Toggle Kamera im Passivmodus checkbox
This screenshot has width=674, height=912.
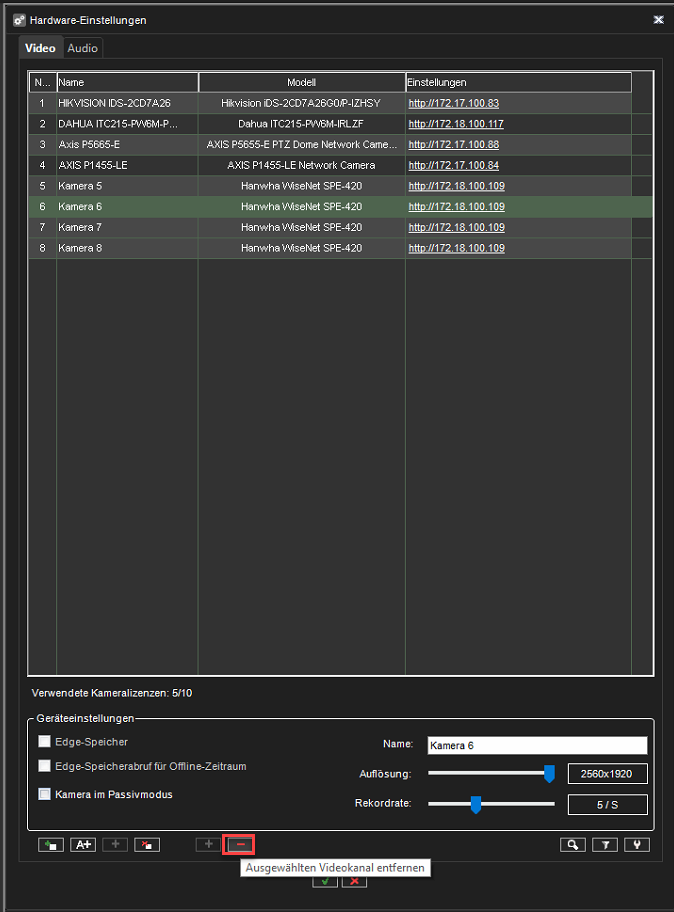click(44, 794)
